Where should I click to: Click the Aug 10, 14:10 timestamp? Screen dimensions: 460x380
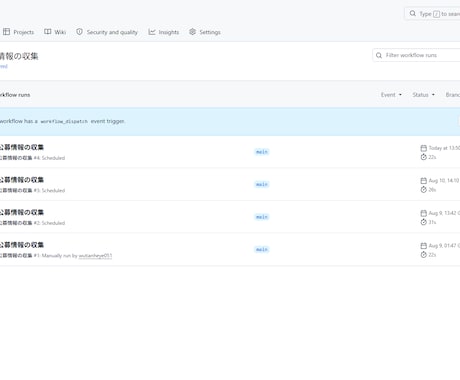coord(444,180)
